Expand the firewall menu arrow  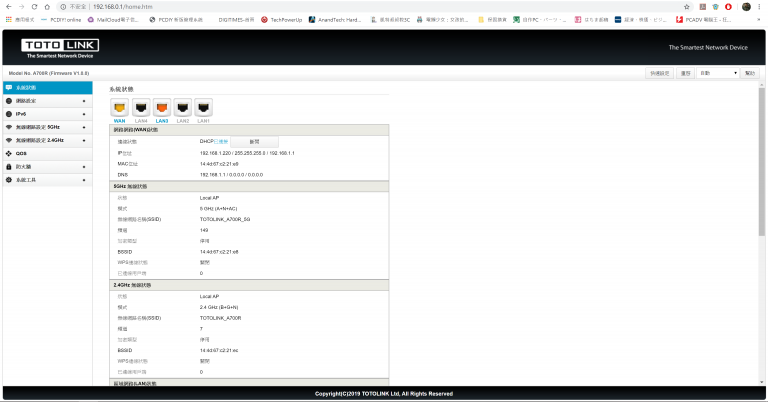84,167
